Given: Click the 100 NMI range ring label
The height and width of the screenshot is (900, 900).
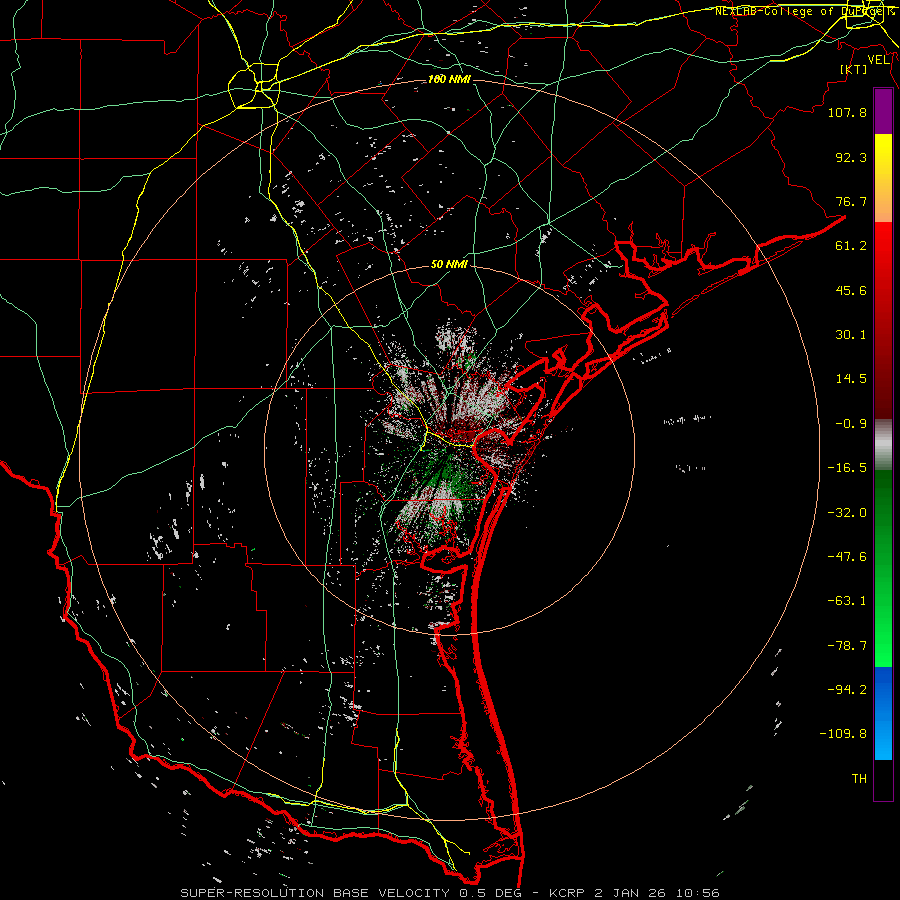Looking at the screenshot, I should tap(449, 79).
